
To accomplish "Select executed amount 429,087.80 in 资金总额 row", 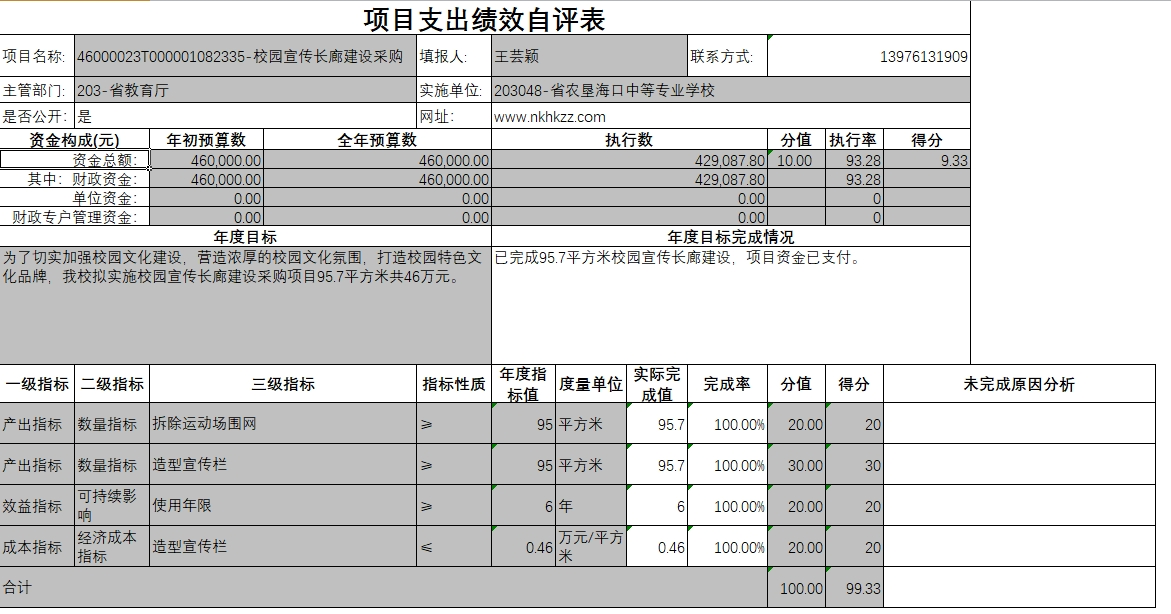I will tap(630, 160).
